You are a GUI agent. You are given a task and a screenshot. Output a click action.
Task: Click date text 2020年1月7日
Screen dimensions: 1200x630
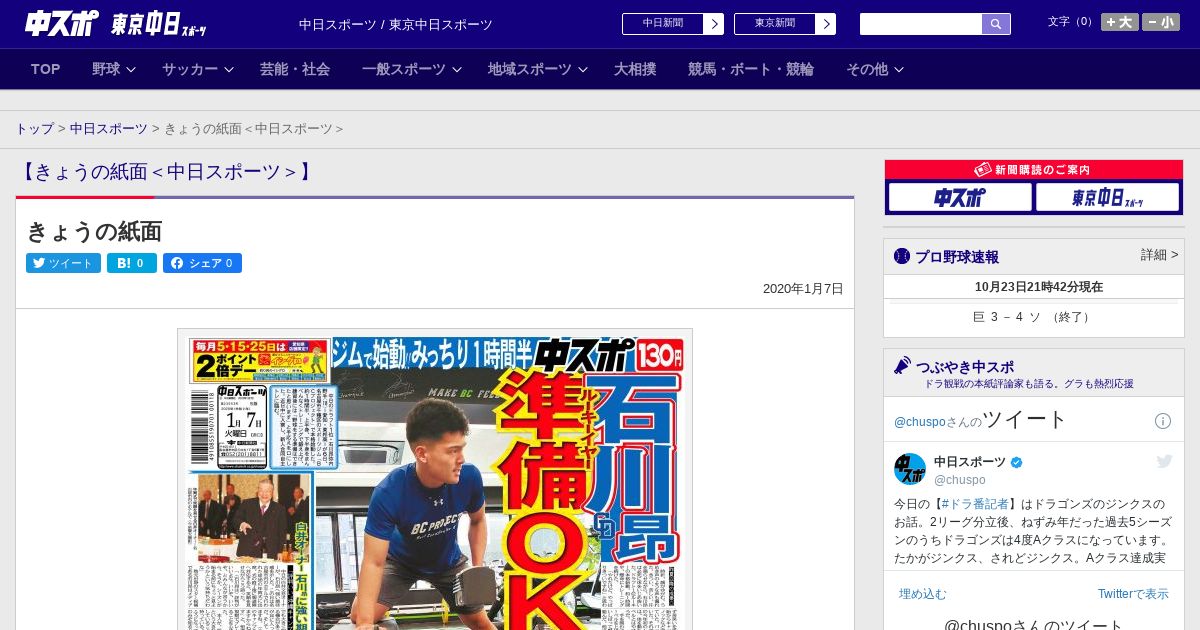coord(803,289)
